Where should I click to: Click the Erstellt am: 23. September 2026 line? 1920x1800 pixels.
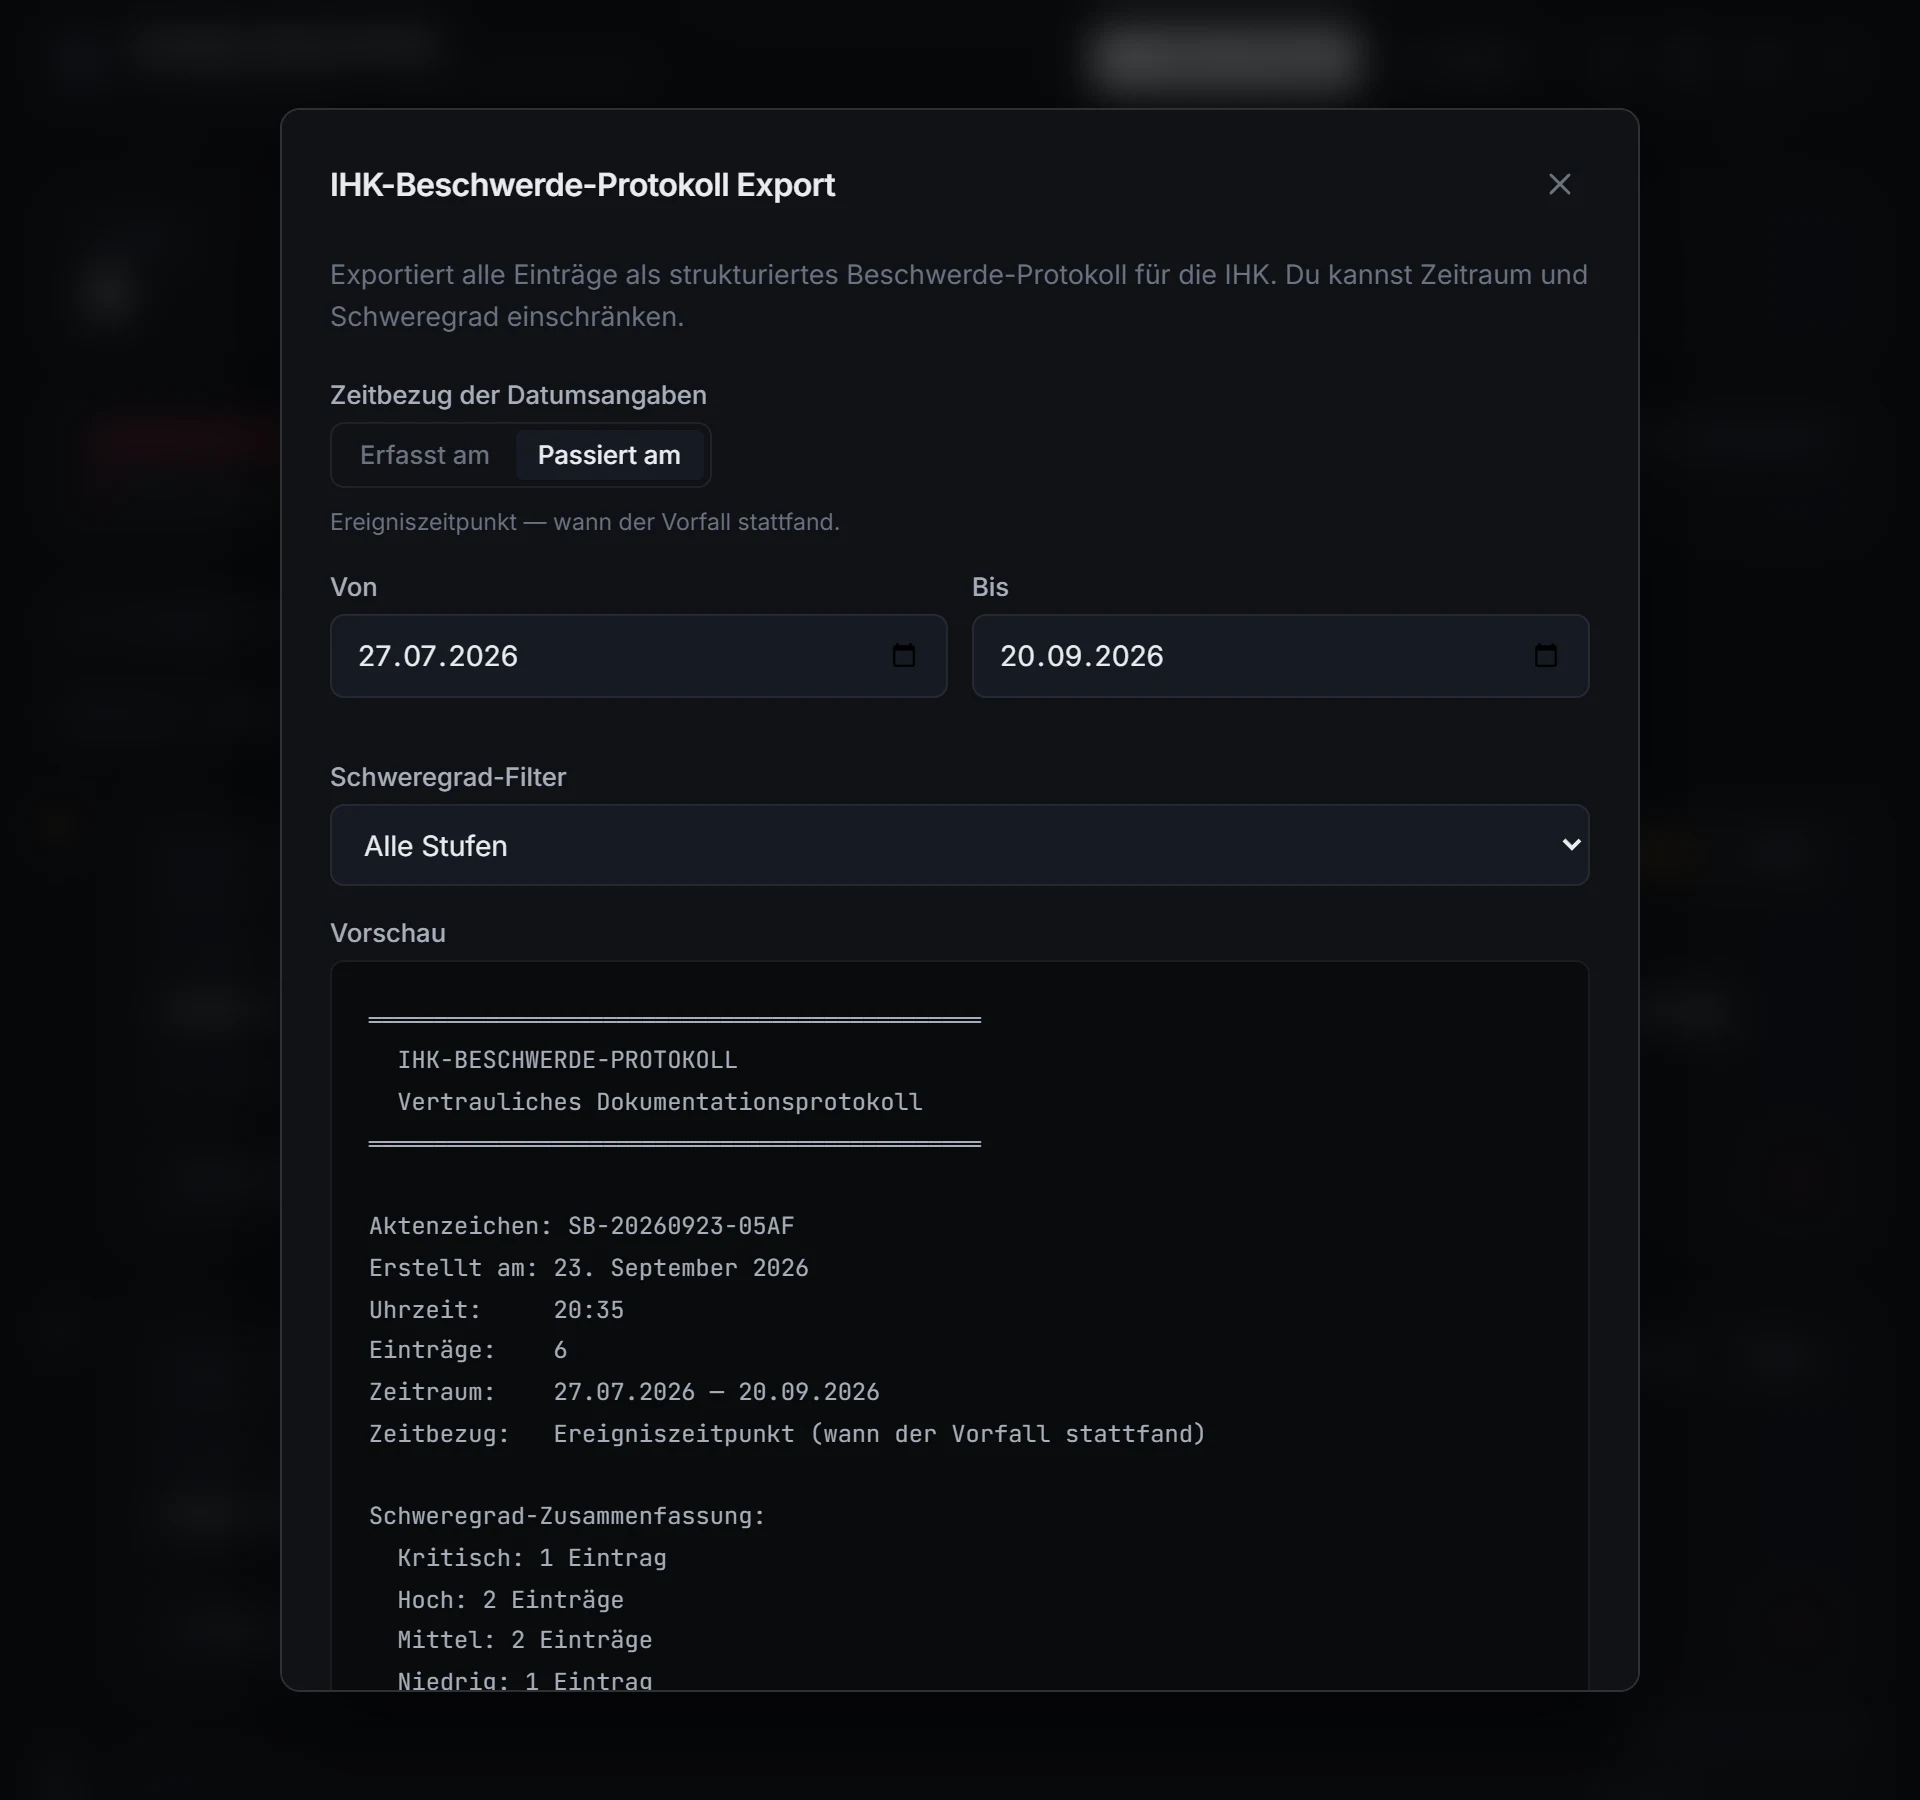pos(589,1268)
